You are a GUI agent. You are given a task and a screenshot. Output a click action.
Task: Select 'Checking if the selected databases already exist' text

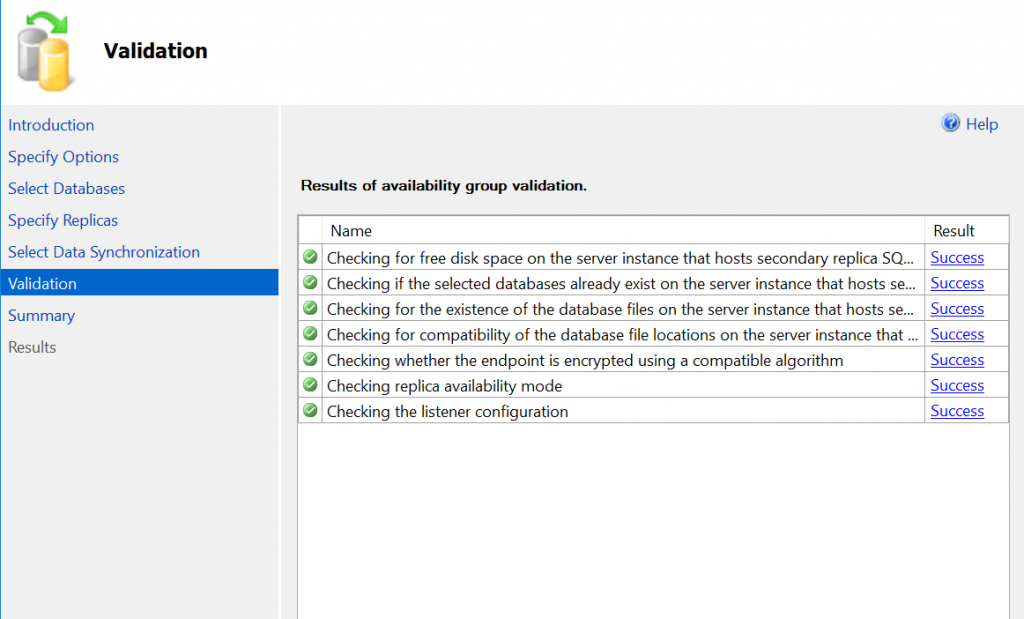(621, 283)
